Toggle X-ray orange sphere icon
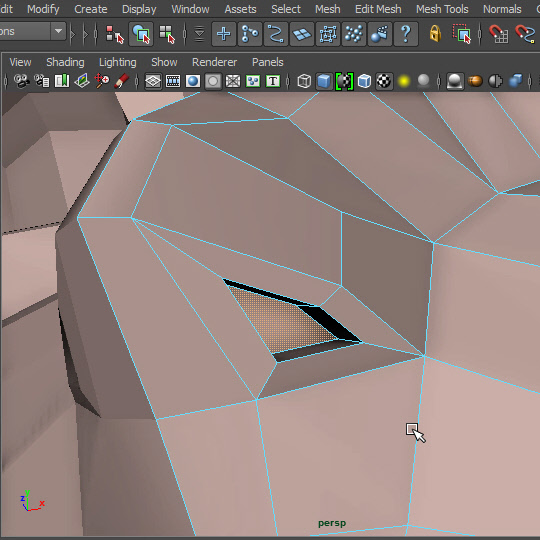 [475, 81]
